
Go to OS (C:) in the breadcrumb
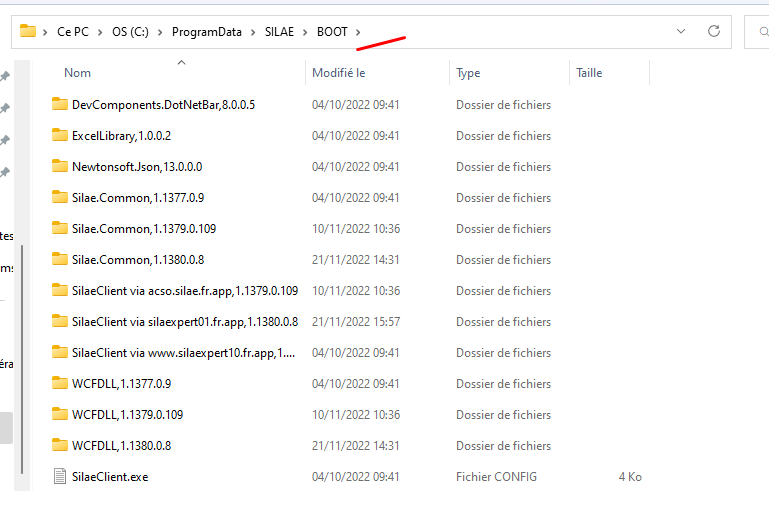point(129,32)
